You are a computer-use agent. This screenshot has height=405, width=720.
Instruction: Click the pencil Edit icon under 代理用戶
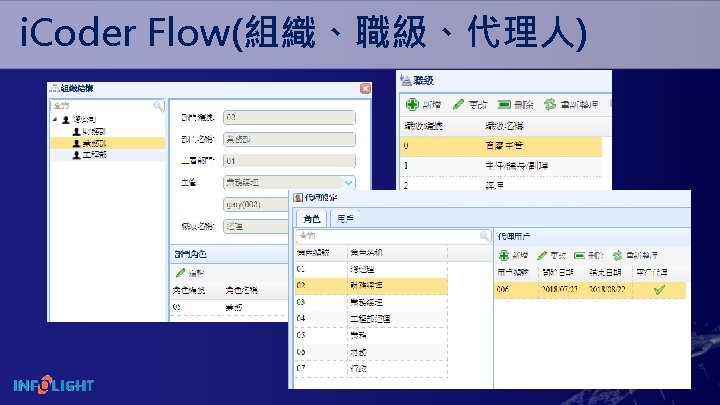(542, 255)
